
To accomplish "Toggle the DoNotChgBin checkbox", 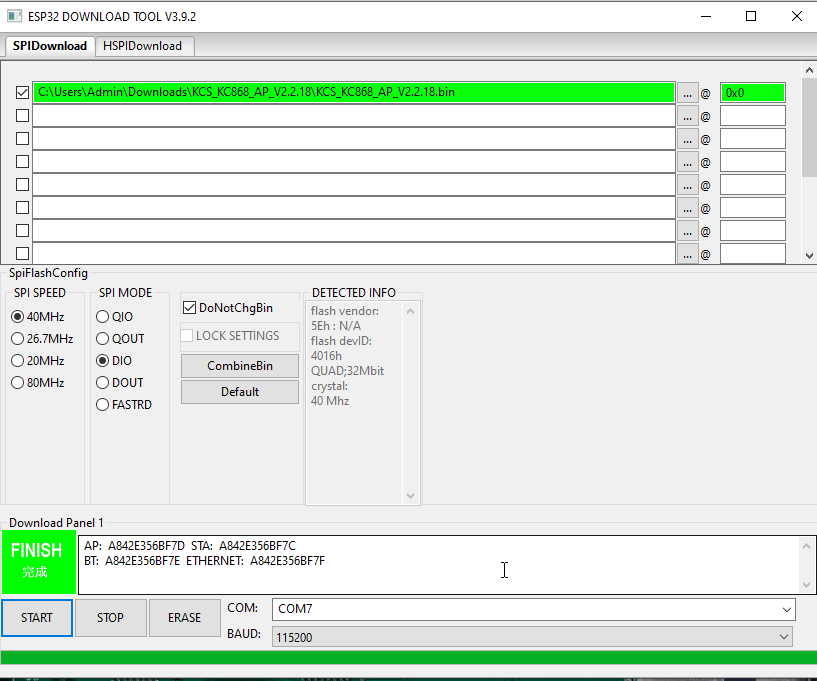I will (190, 308).
